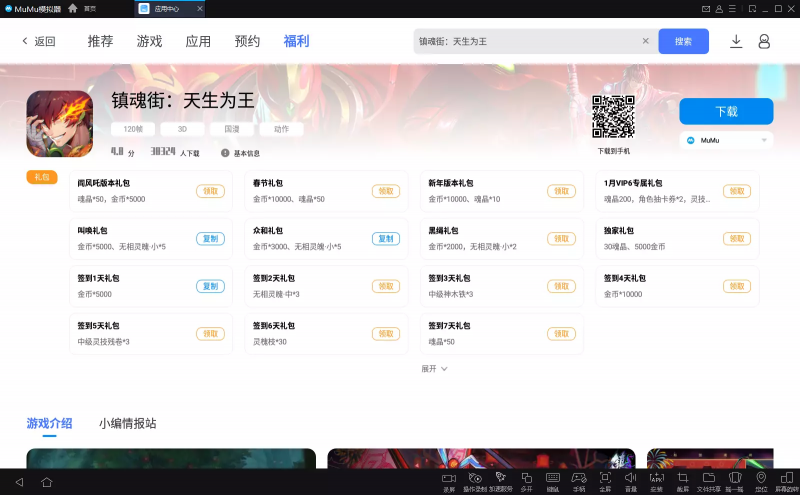
Task: Select the 福利 tab
Action: pos(296,41)
